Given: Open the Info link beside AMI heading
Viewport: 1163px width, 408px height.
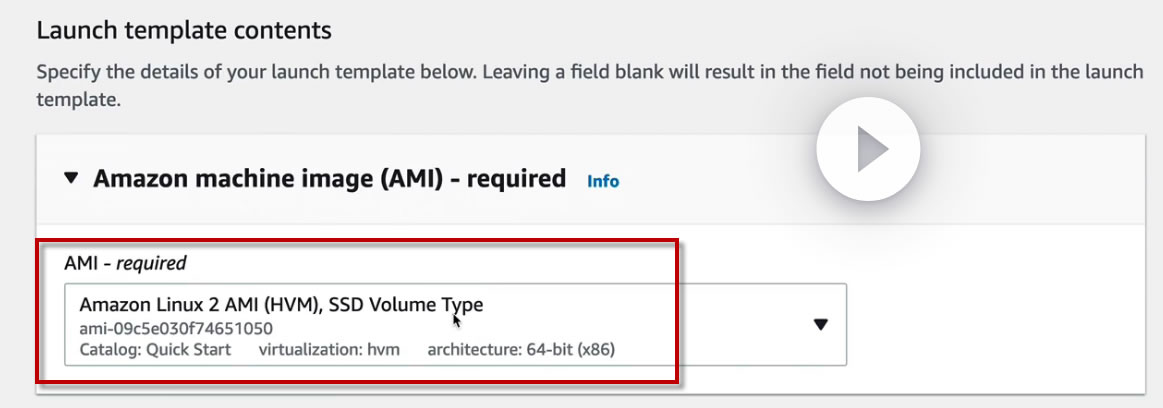Looking at the screenshot, I should 603,181.
